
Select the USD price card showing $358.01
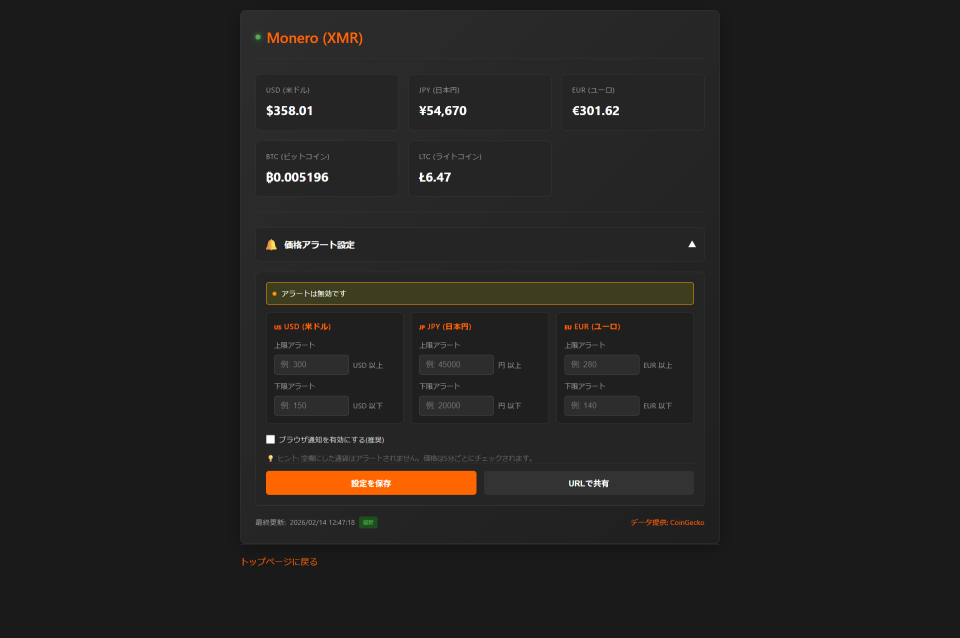(326, 102)
